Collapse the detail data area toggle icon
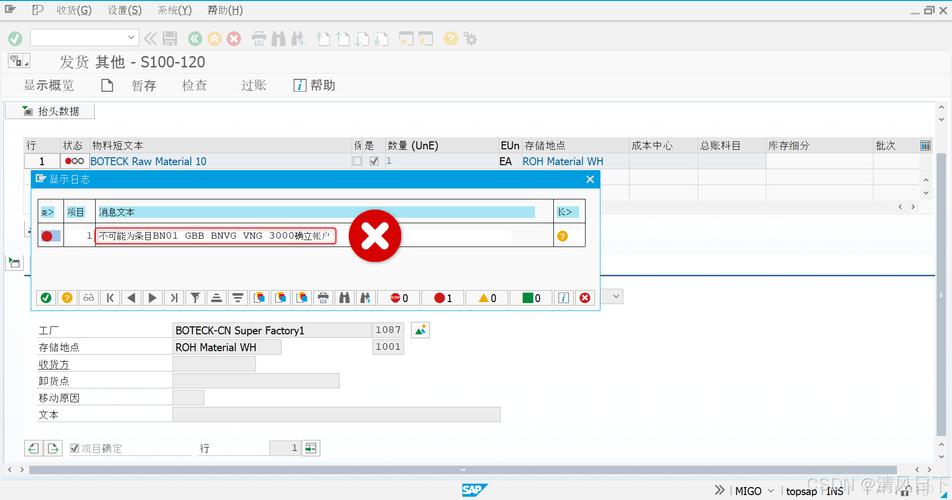Viewport: 952px width, 500px height. [x=14, y=263]
